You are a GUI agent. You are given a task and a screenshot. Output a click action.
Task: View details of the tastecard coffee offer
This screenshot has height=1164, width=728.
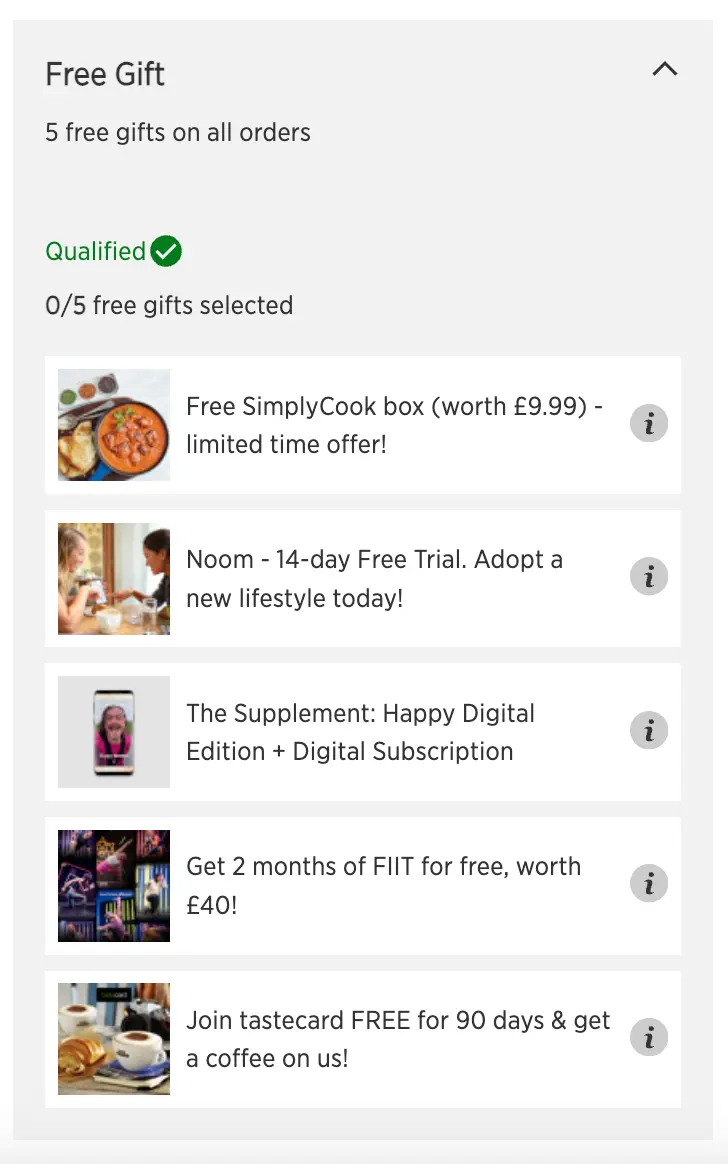648,1037
